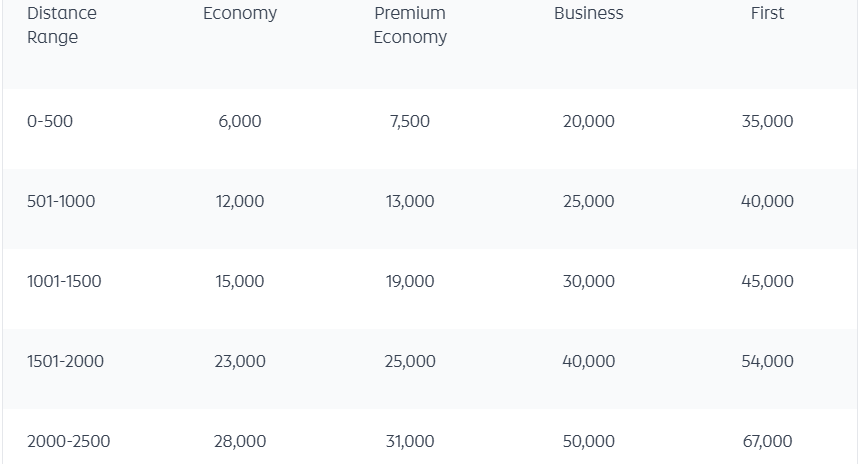Click the 31,000 Premium Economy value
This screenshot has width=861, height=464.
410,441
